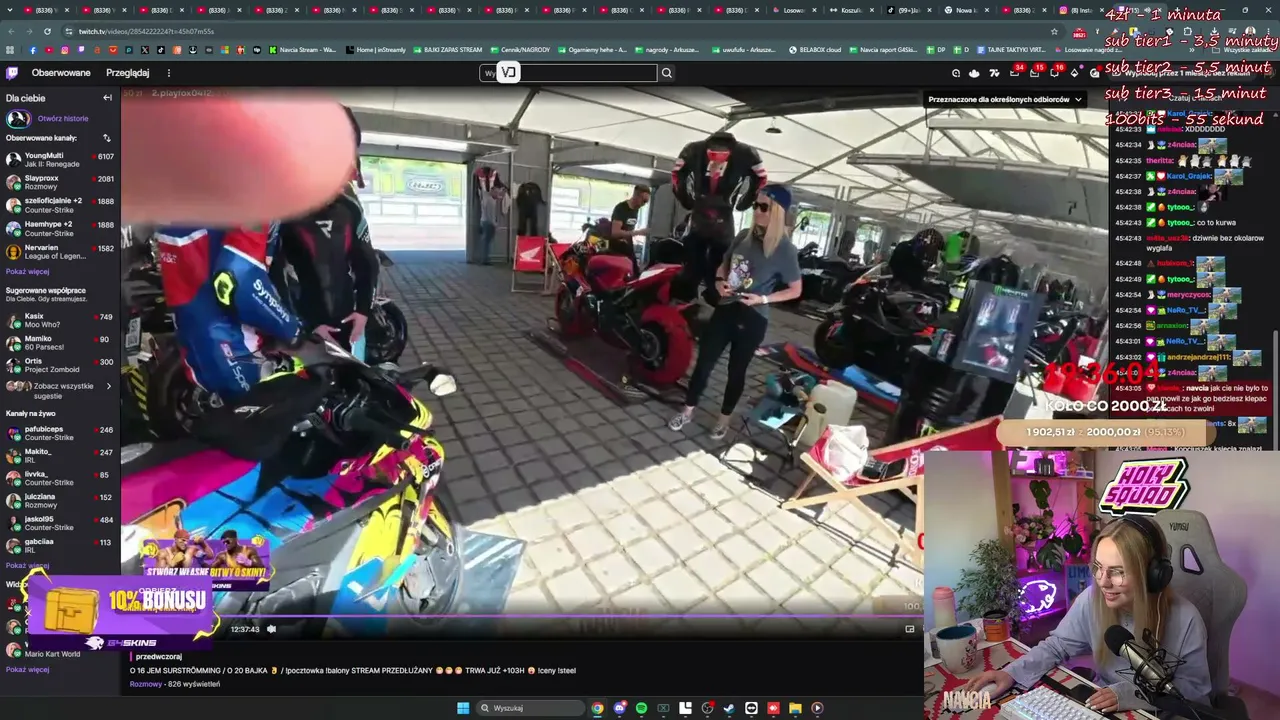Open the Facebook bookmark icon
The width and height of the screenshot is (1280, 720).
coord(32,50)
